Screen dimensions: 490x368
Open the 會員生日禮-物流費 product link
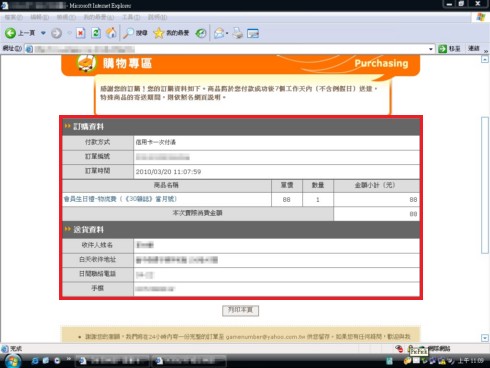pyautogui.click(x=120, y=199)
